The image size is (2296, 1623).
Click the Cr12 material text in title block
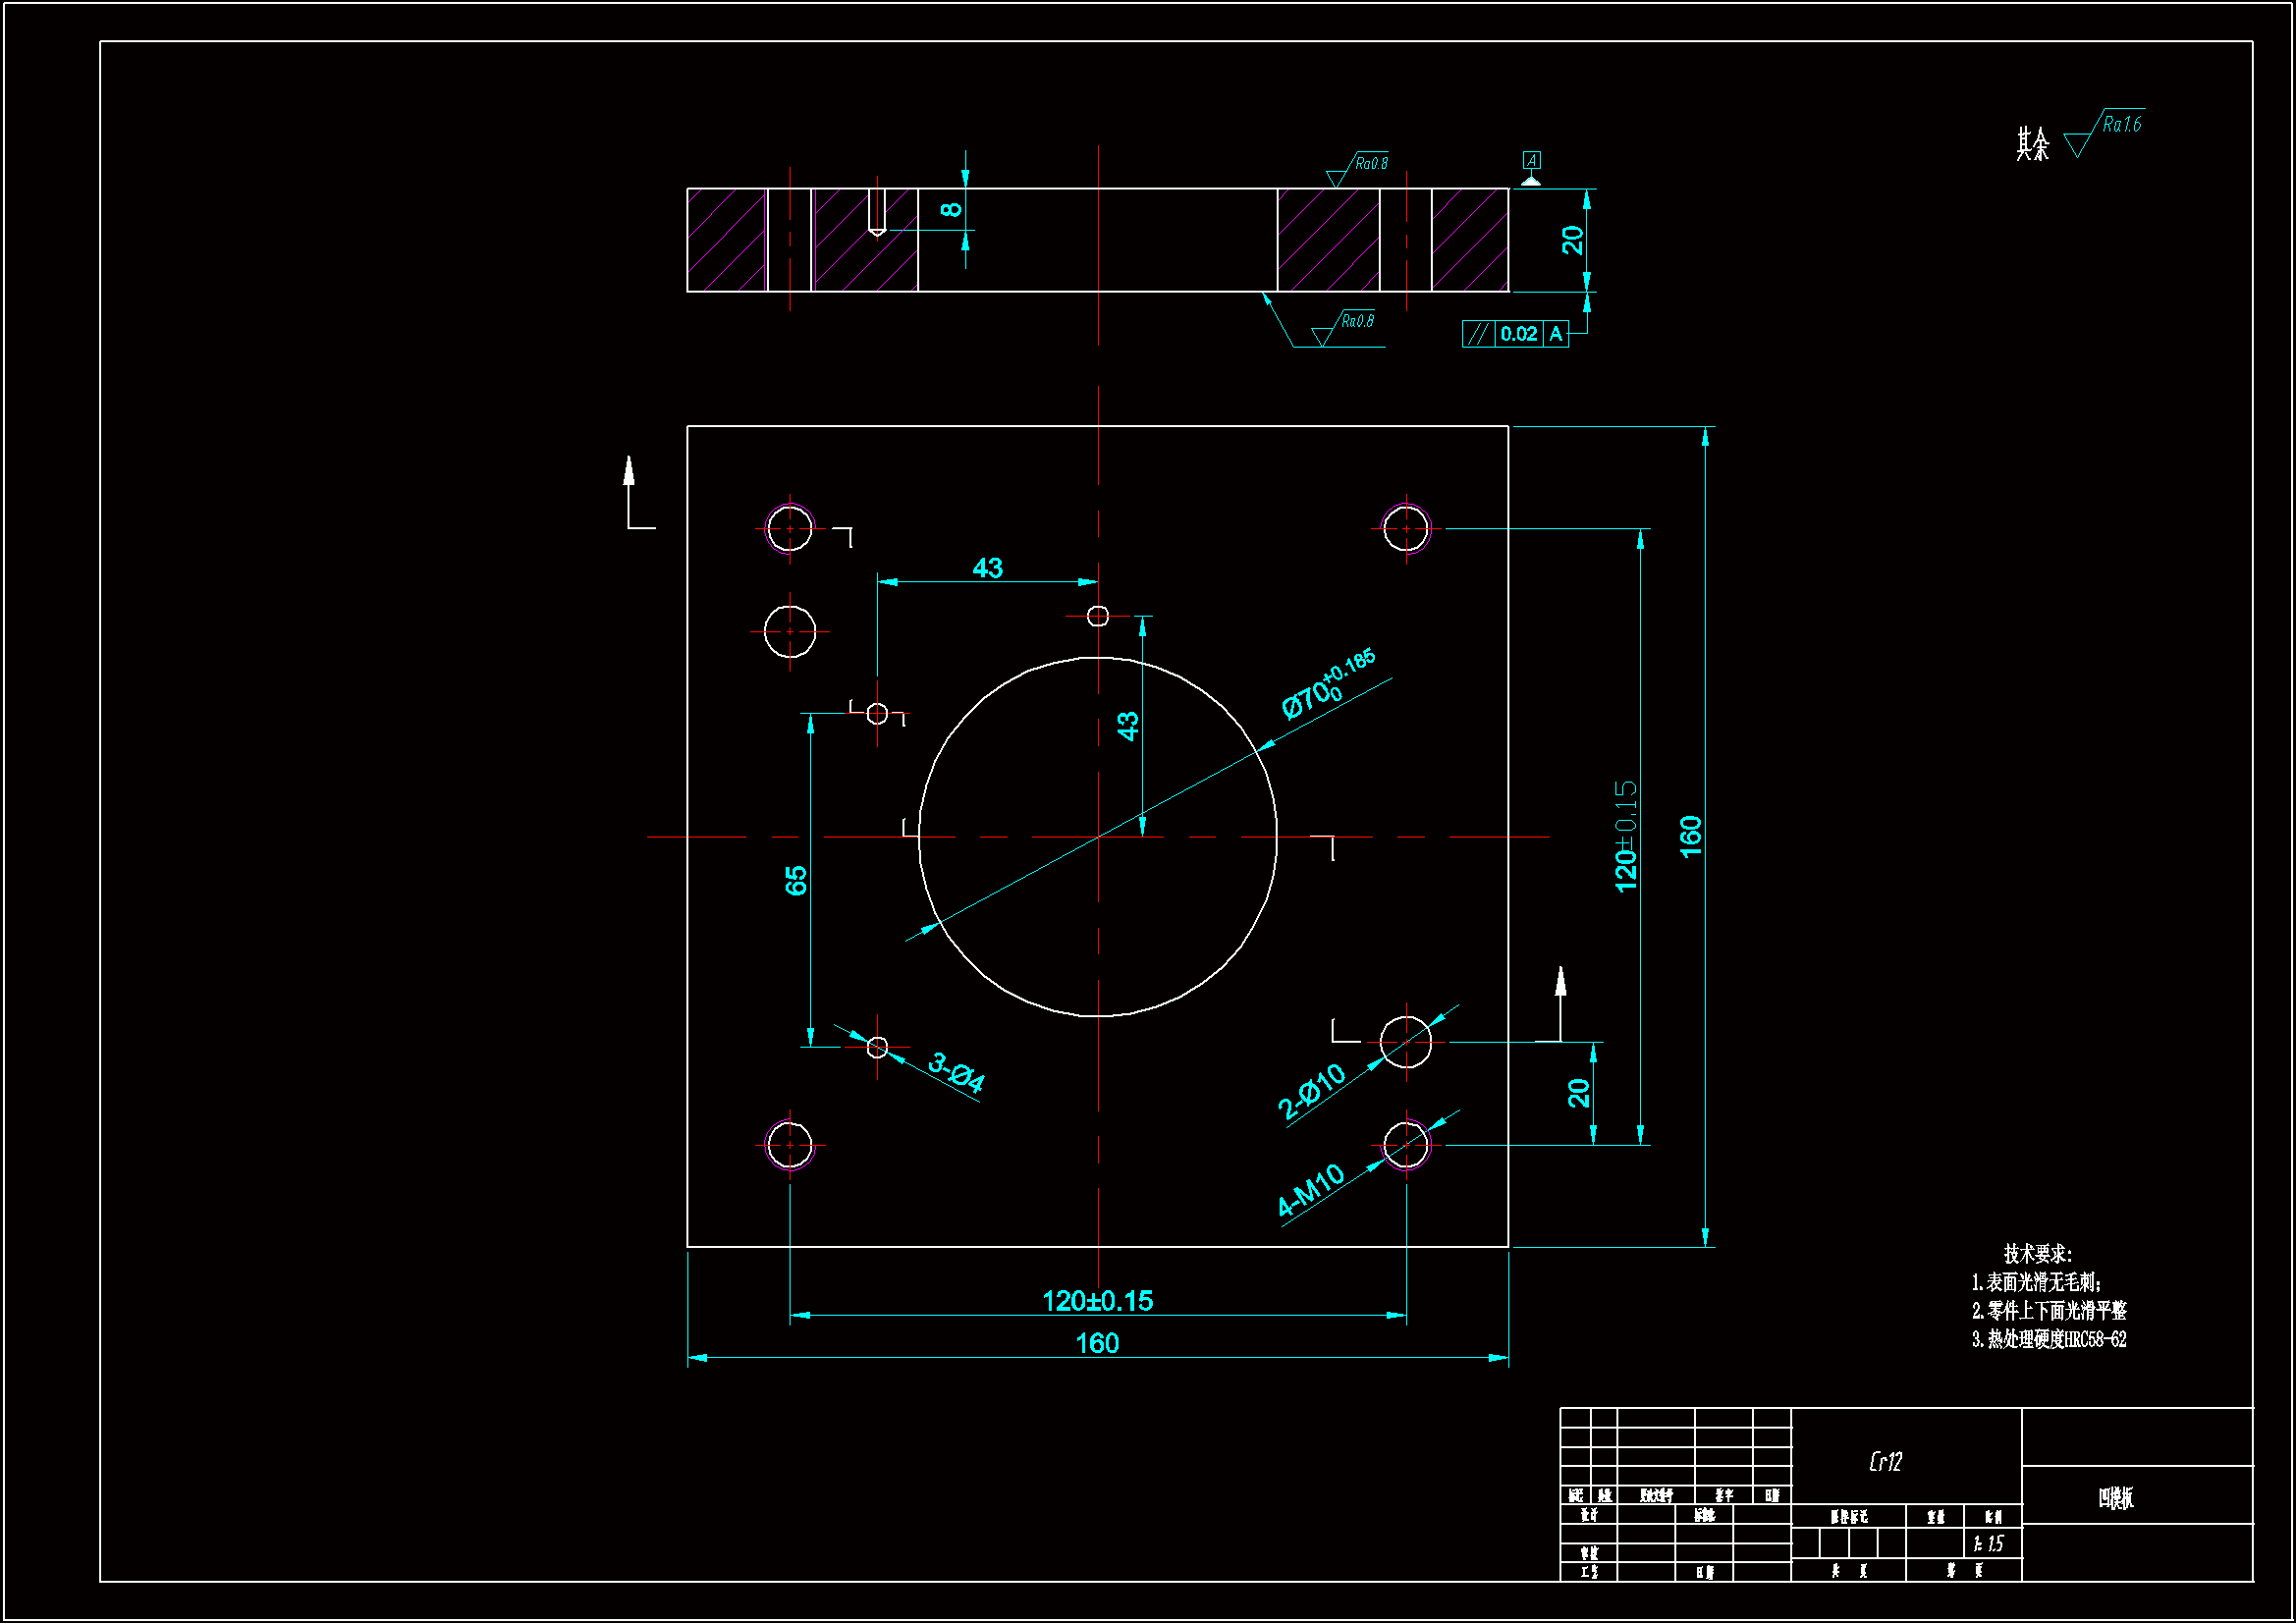point(1885,1462)
